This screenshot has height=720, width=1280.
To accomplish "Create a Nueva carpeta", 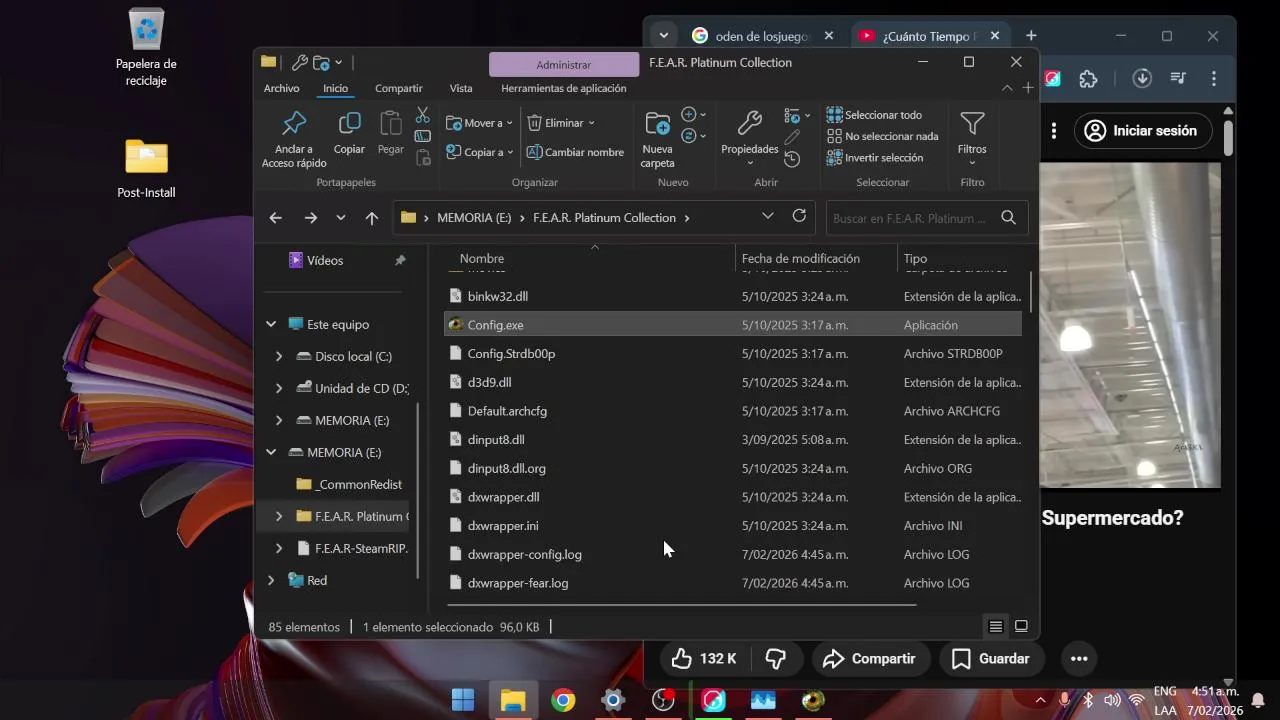I will point(658,138).
